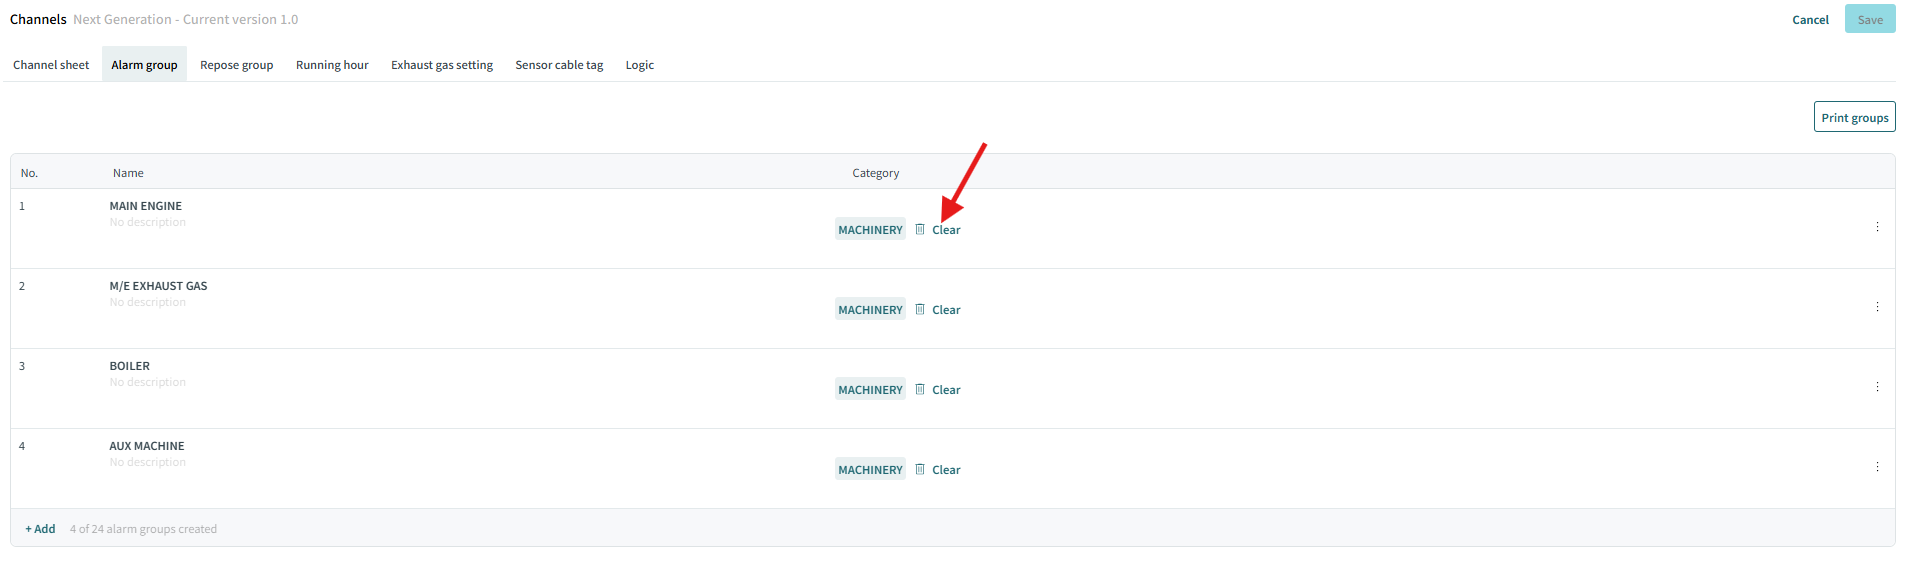The image size is (1906, 587).
Task: Switch to the Channel sheet tab
Action: click(x=51, y=65)
